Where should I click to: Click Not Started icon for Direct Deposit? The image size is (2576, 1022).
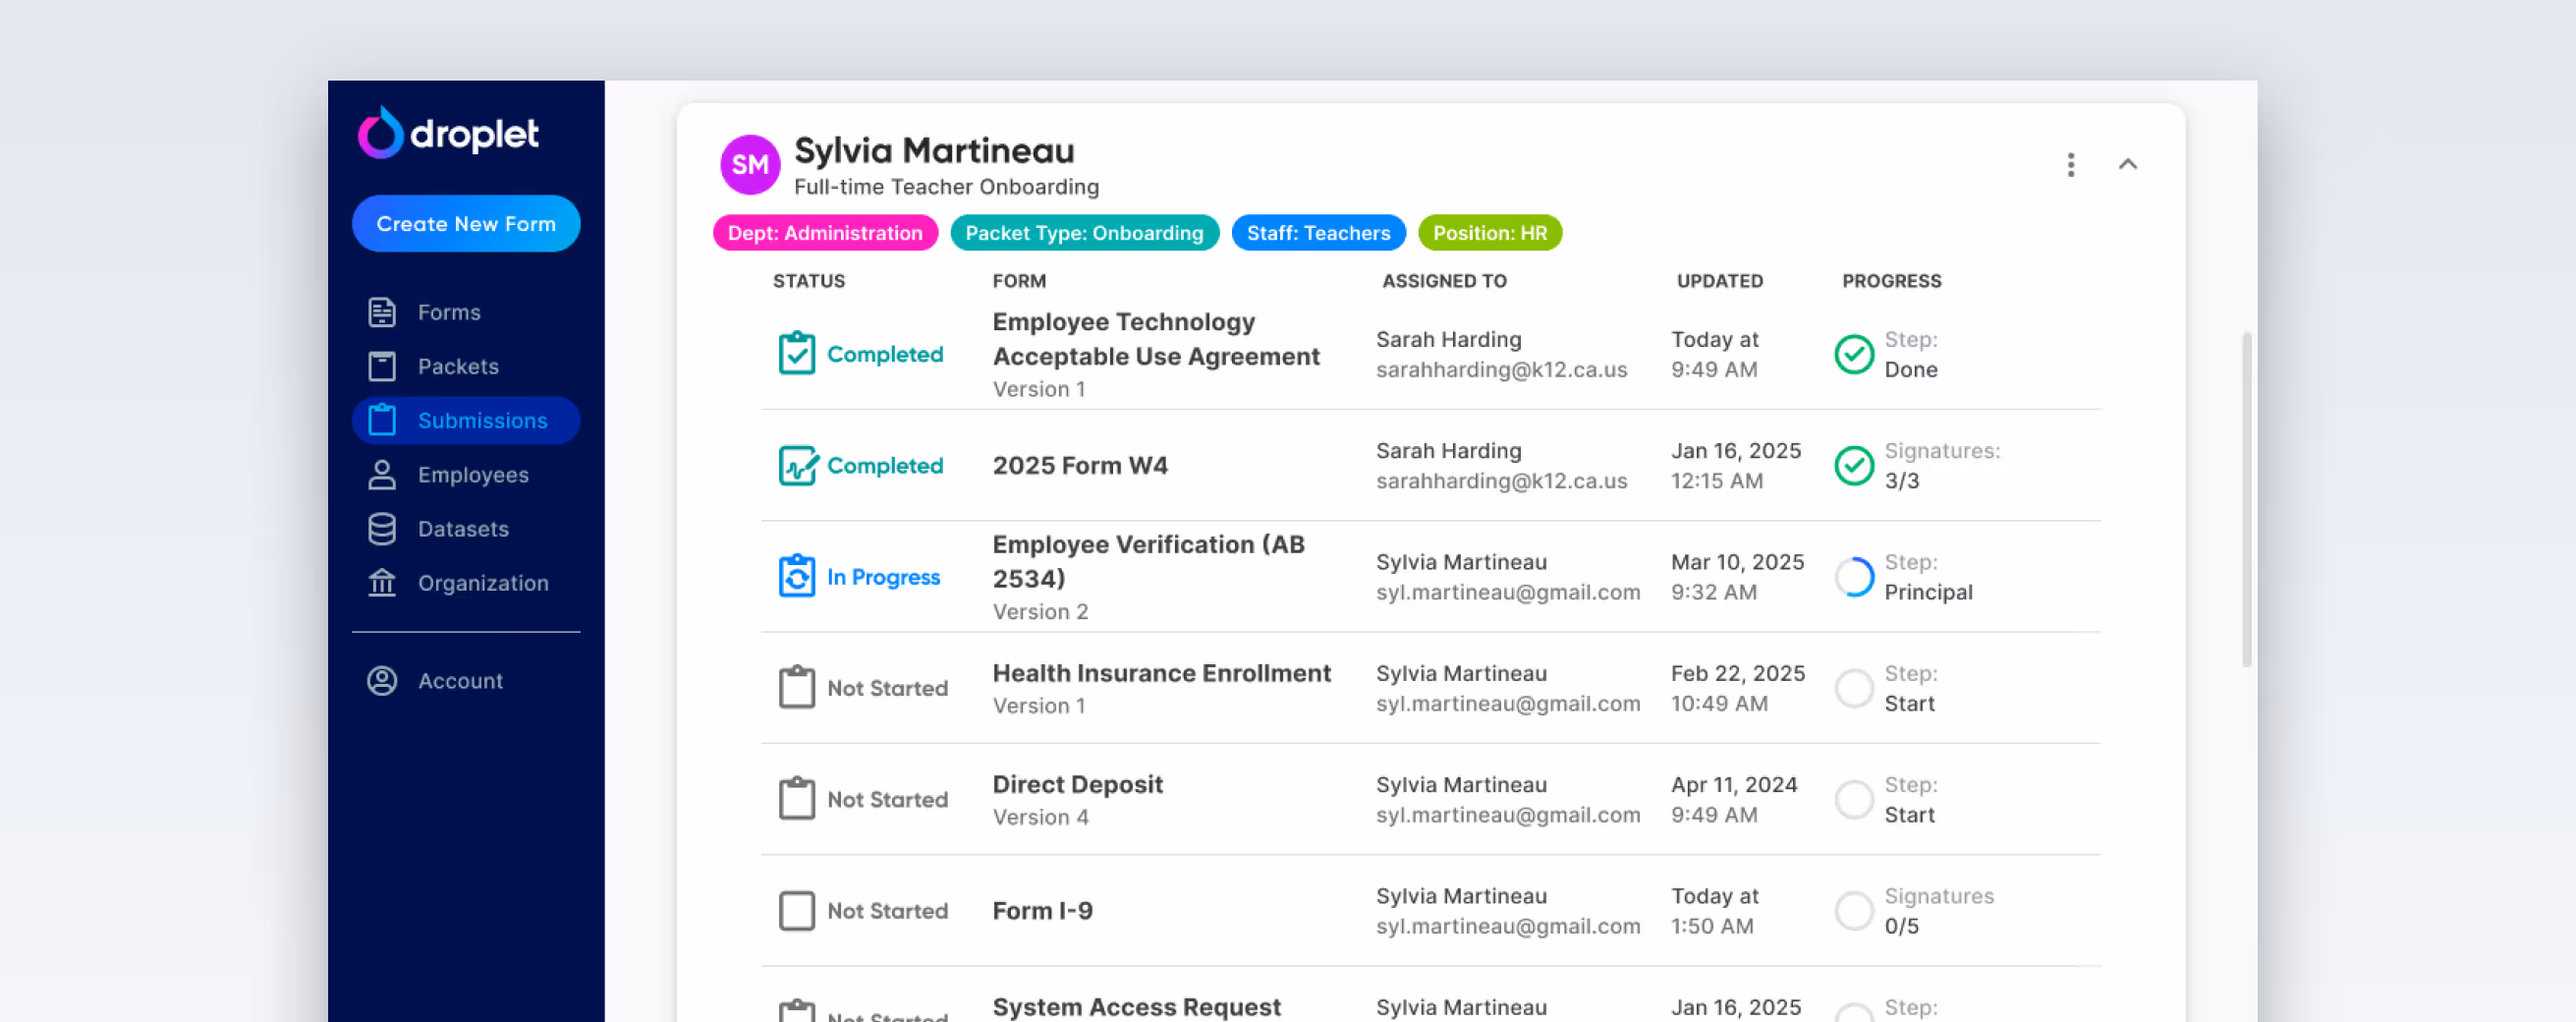point(797,798)
